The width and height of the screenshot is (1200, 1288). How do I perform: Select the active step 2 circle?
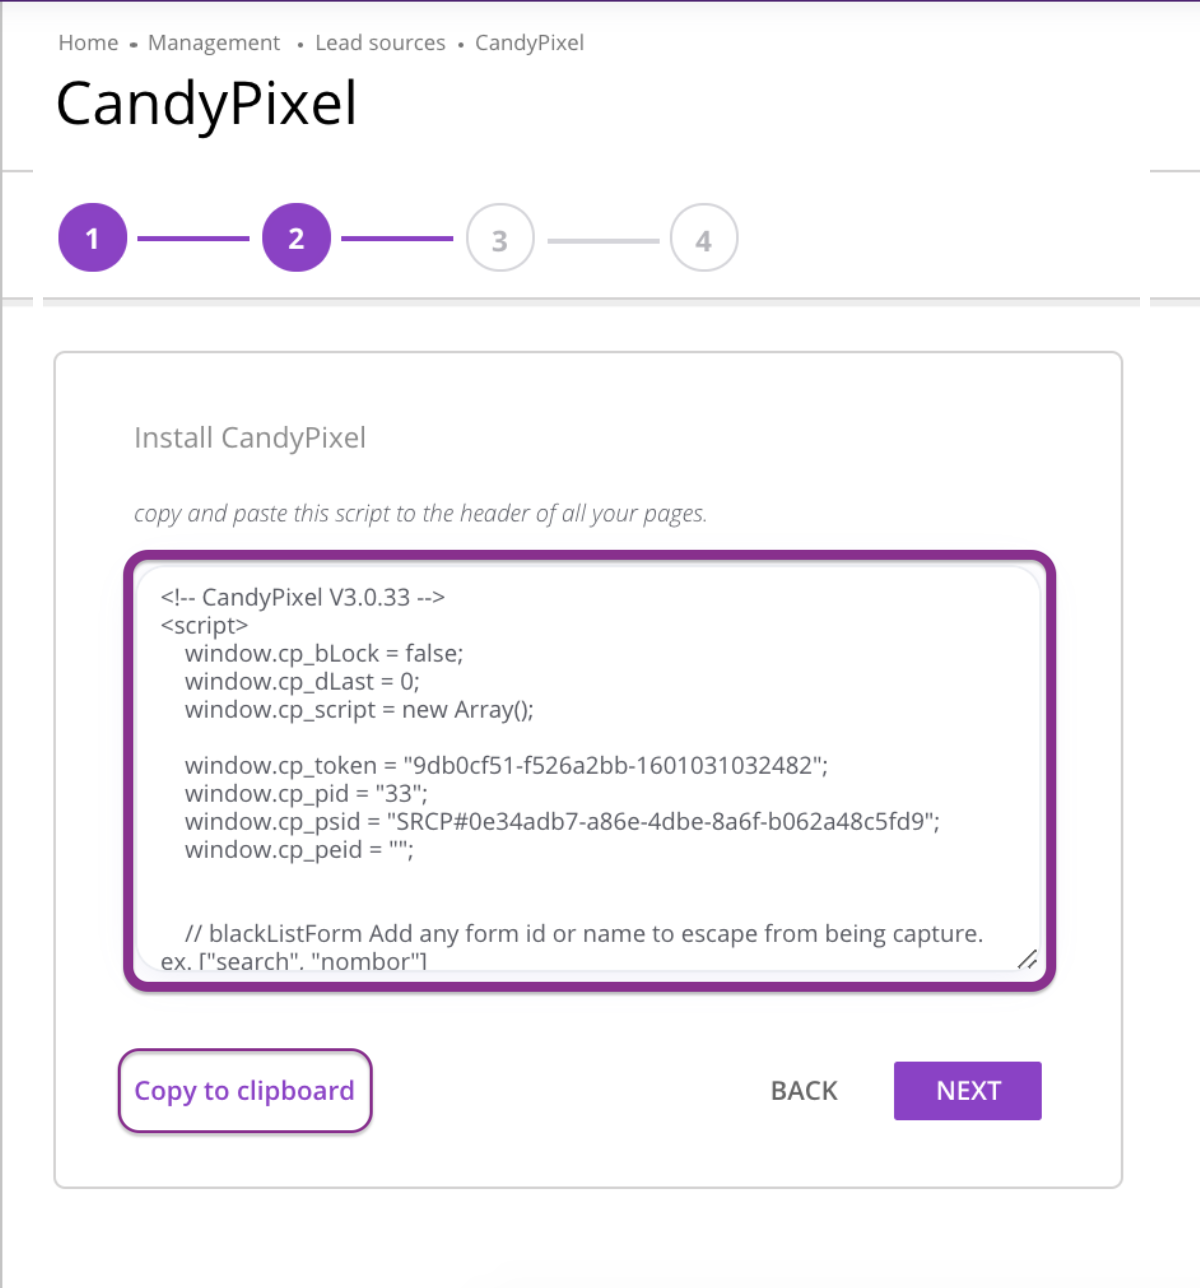pyautogui.click(x=296, y=238)
